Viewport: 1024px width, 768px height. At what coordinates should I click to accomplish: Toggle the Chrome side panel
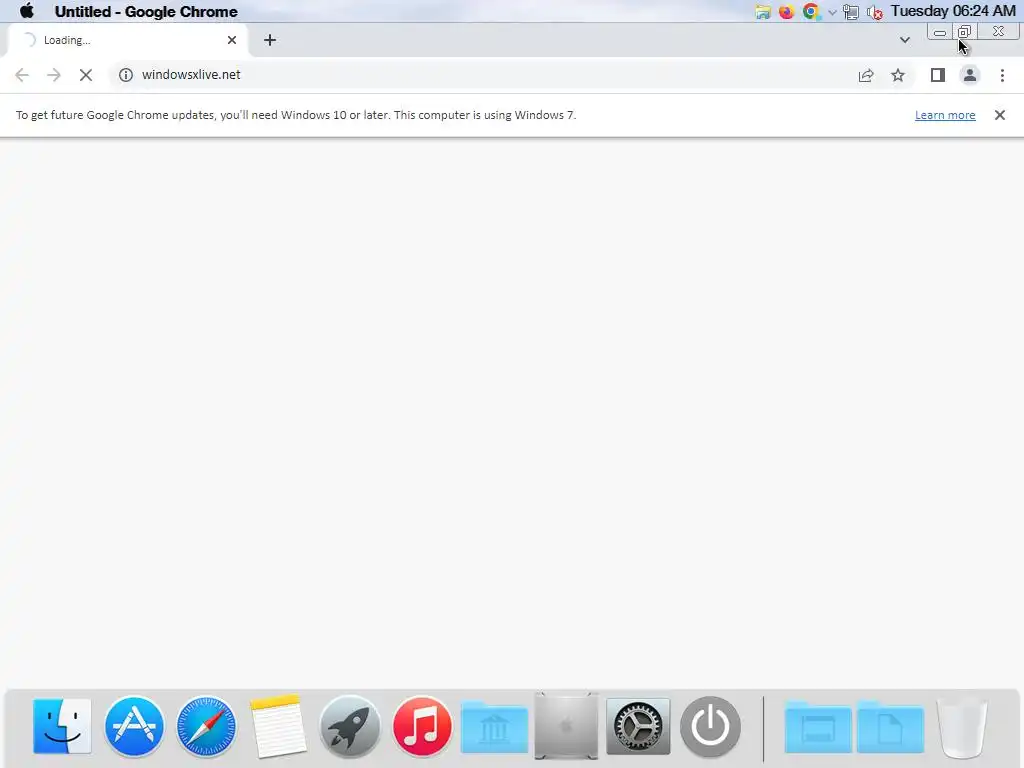(x=938, y=75)
